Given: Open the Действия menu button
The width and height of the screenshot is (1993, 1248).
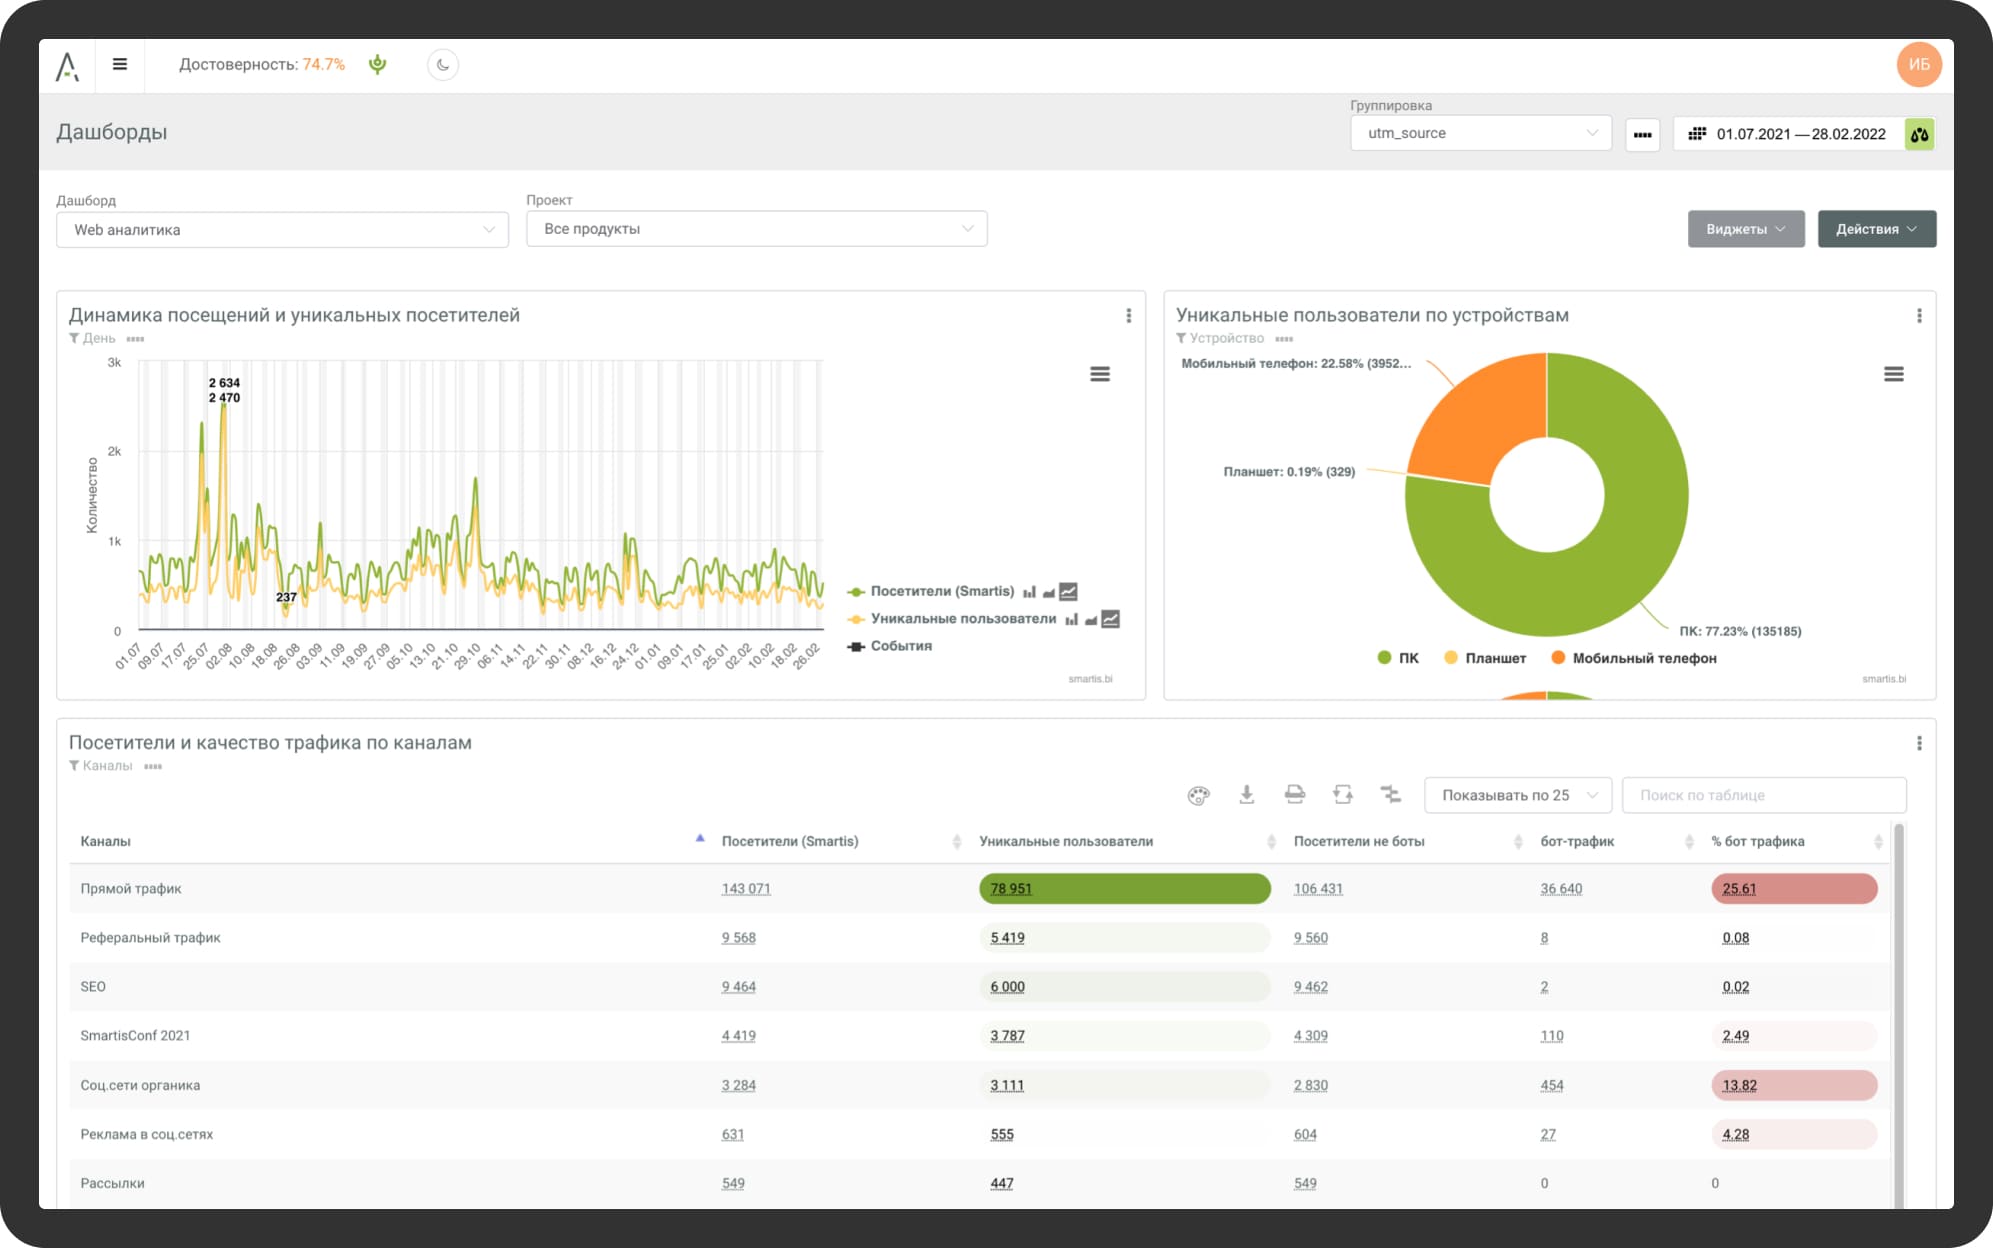Looking at the screenshot, I should coord(1875,229).
